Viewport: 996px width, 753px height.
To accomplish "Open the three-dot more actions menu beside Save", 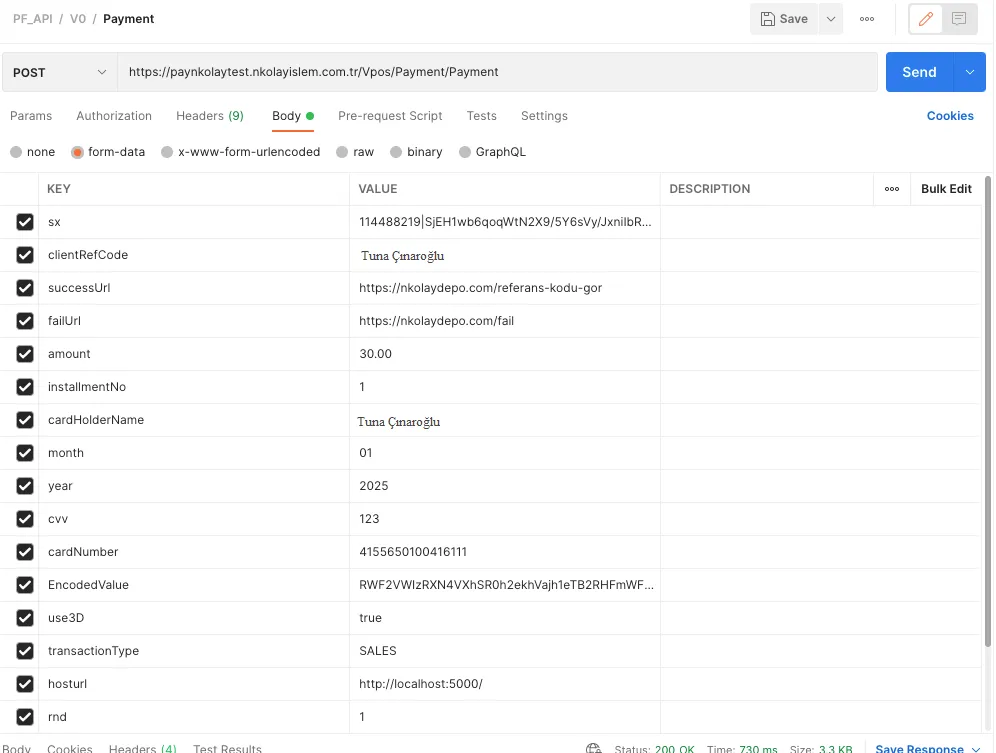I will point(867,19).
